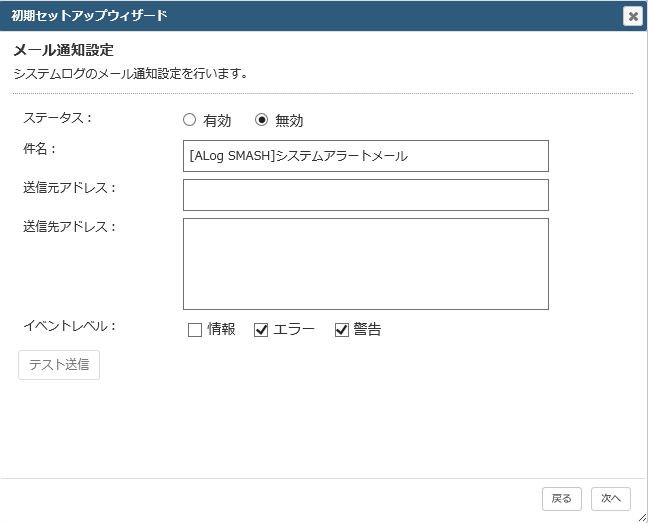Click the エラー checkbox label
Viewport: 648px width, 523px height.
point(294,329)
